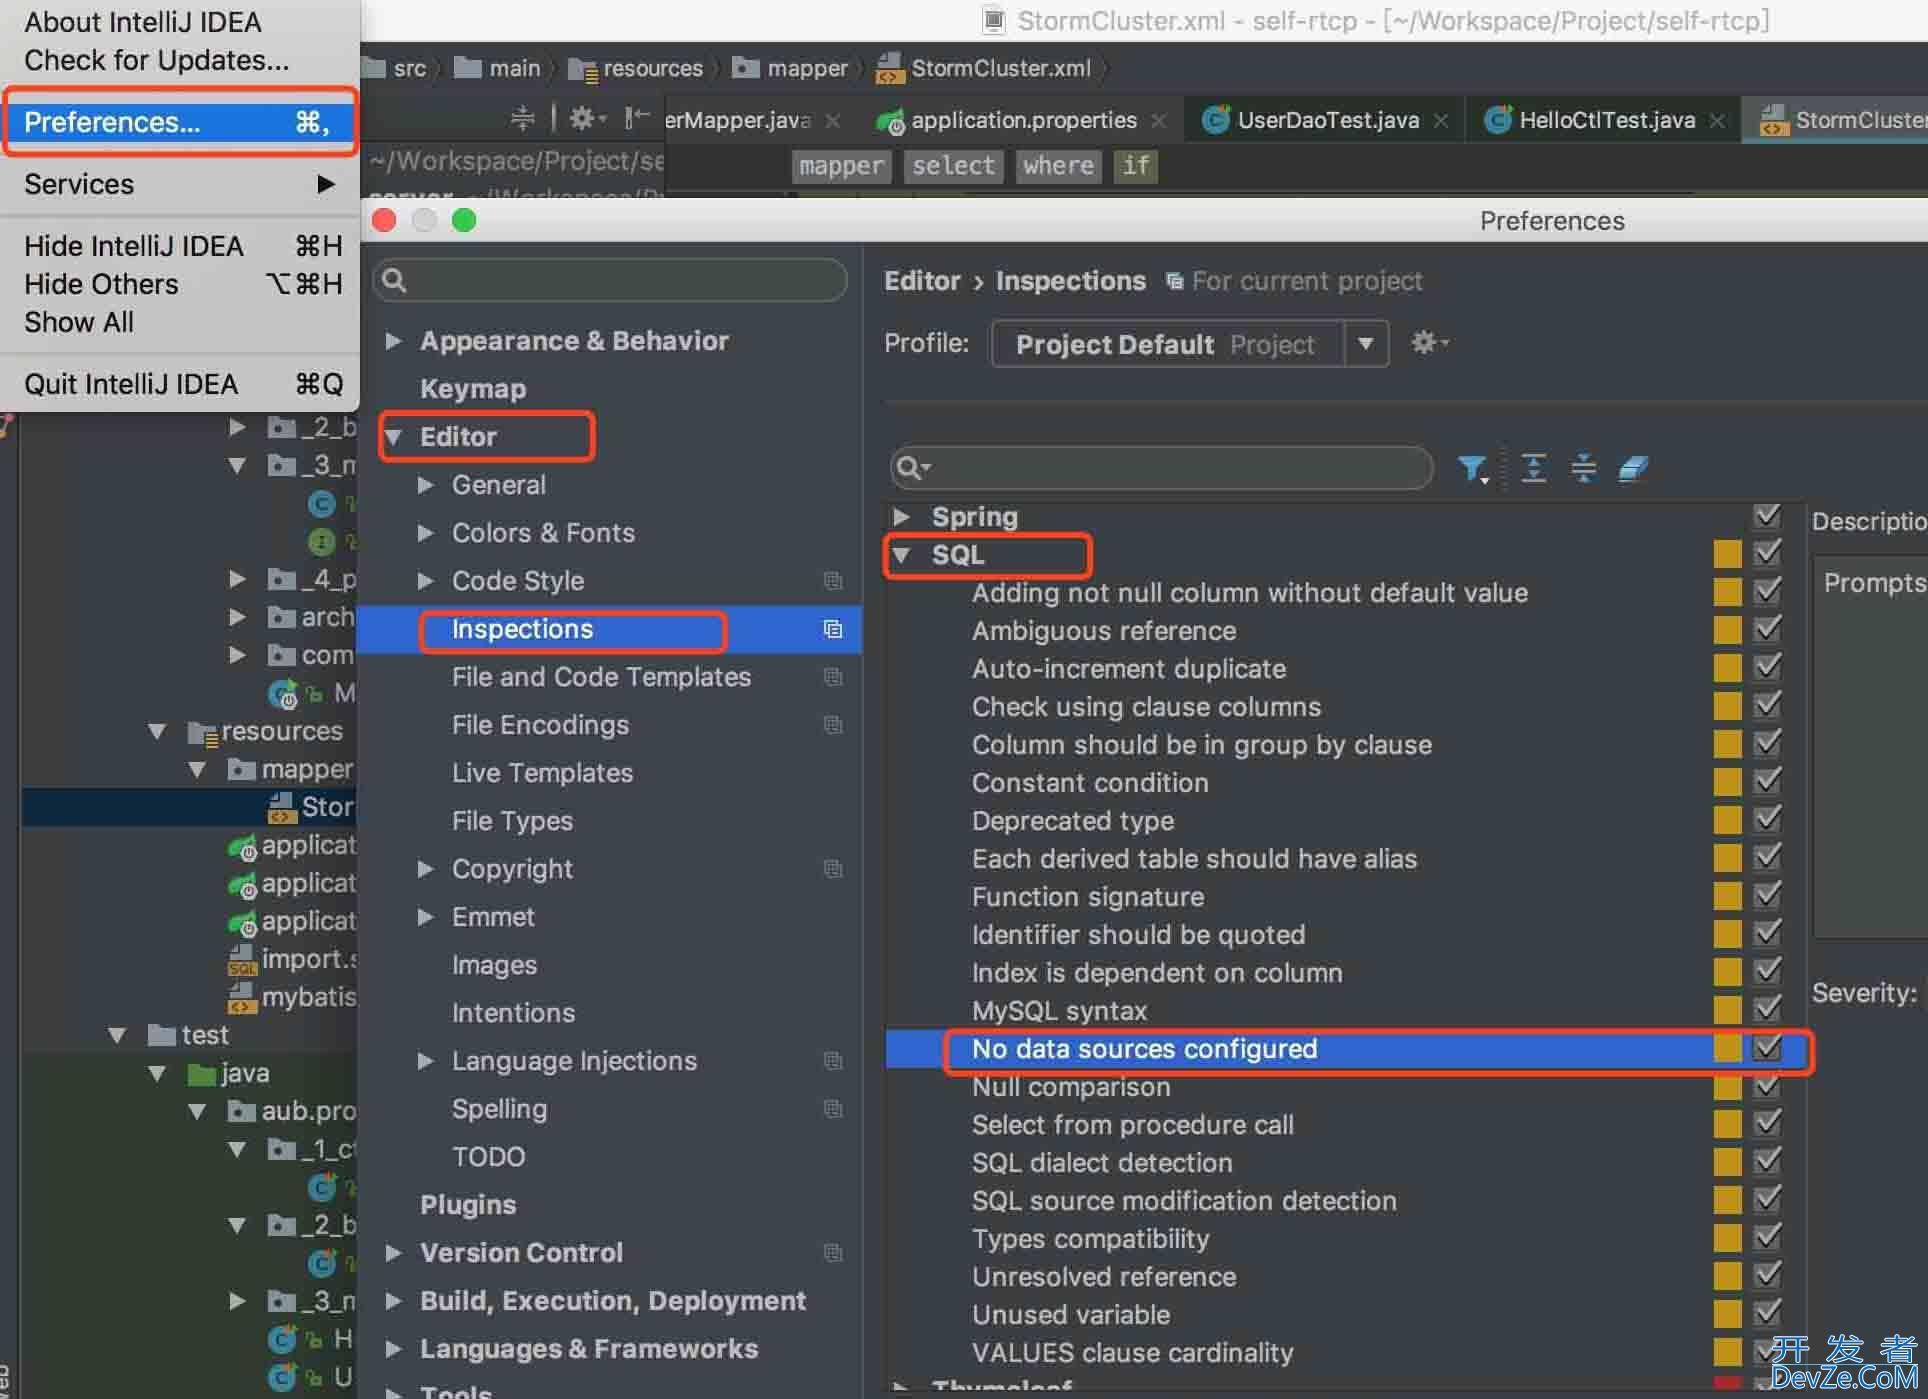
Task: Expand the Spring inspections group
Action: tap(901, 516)
